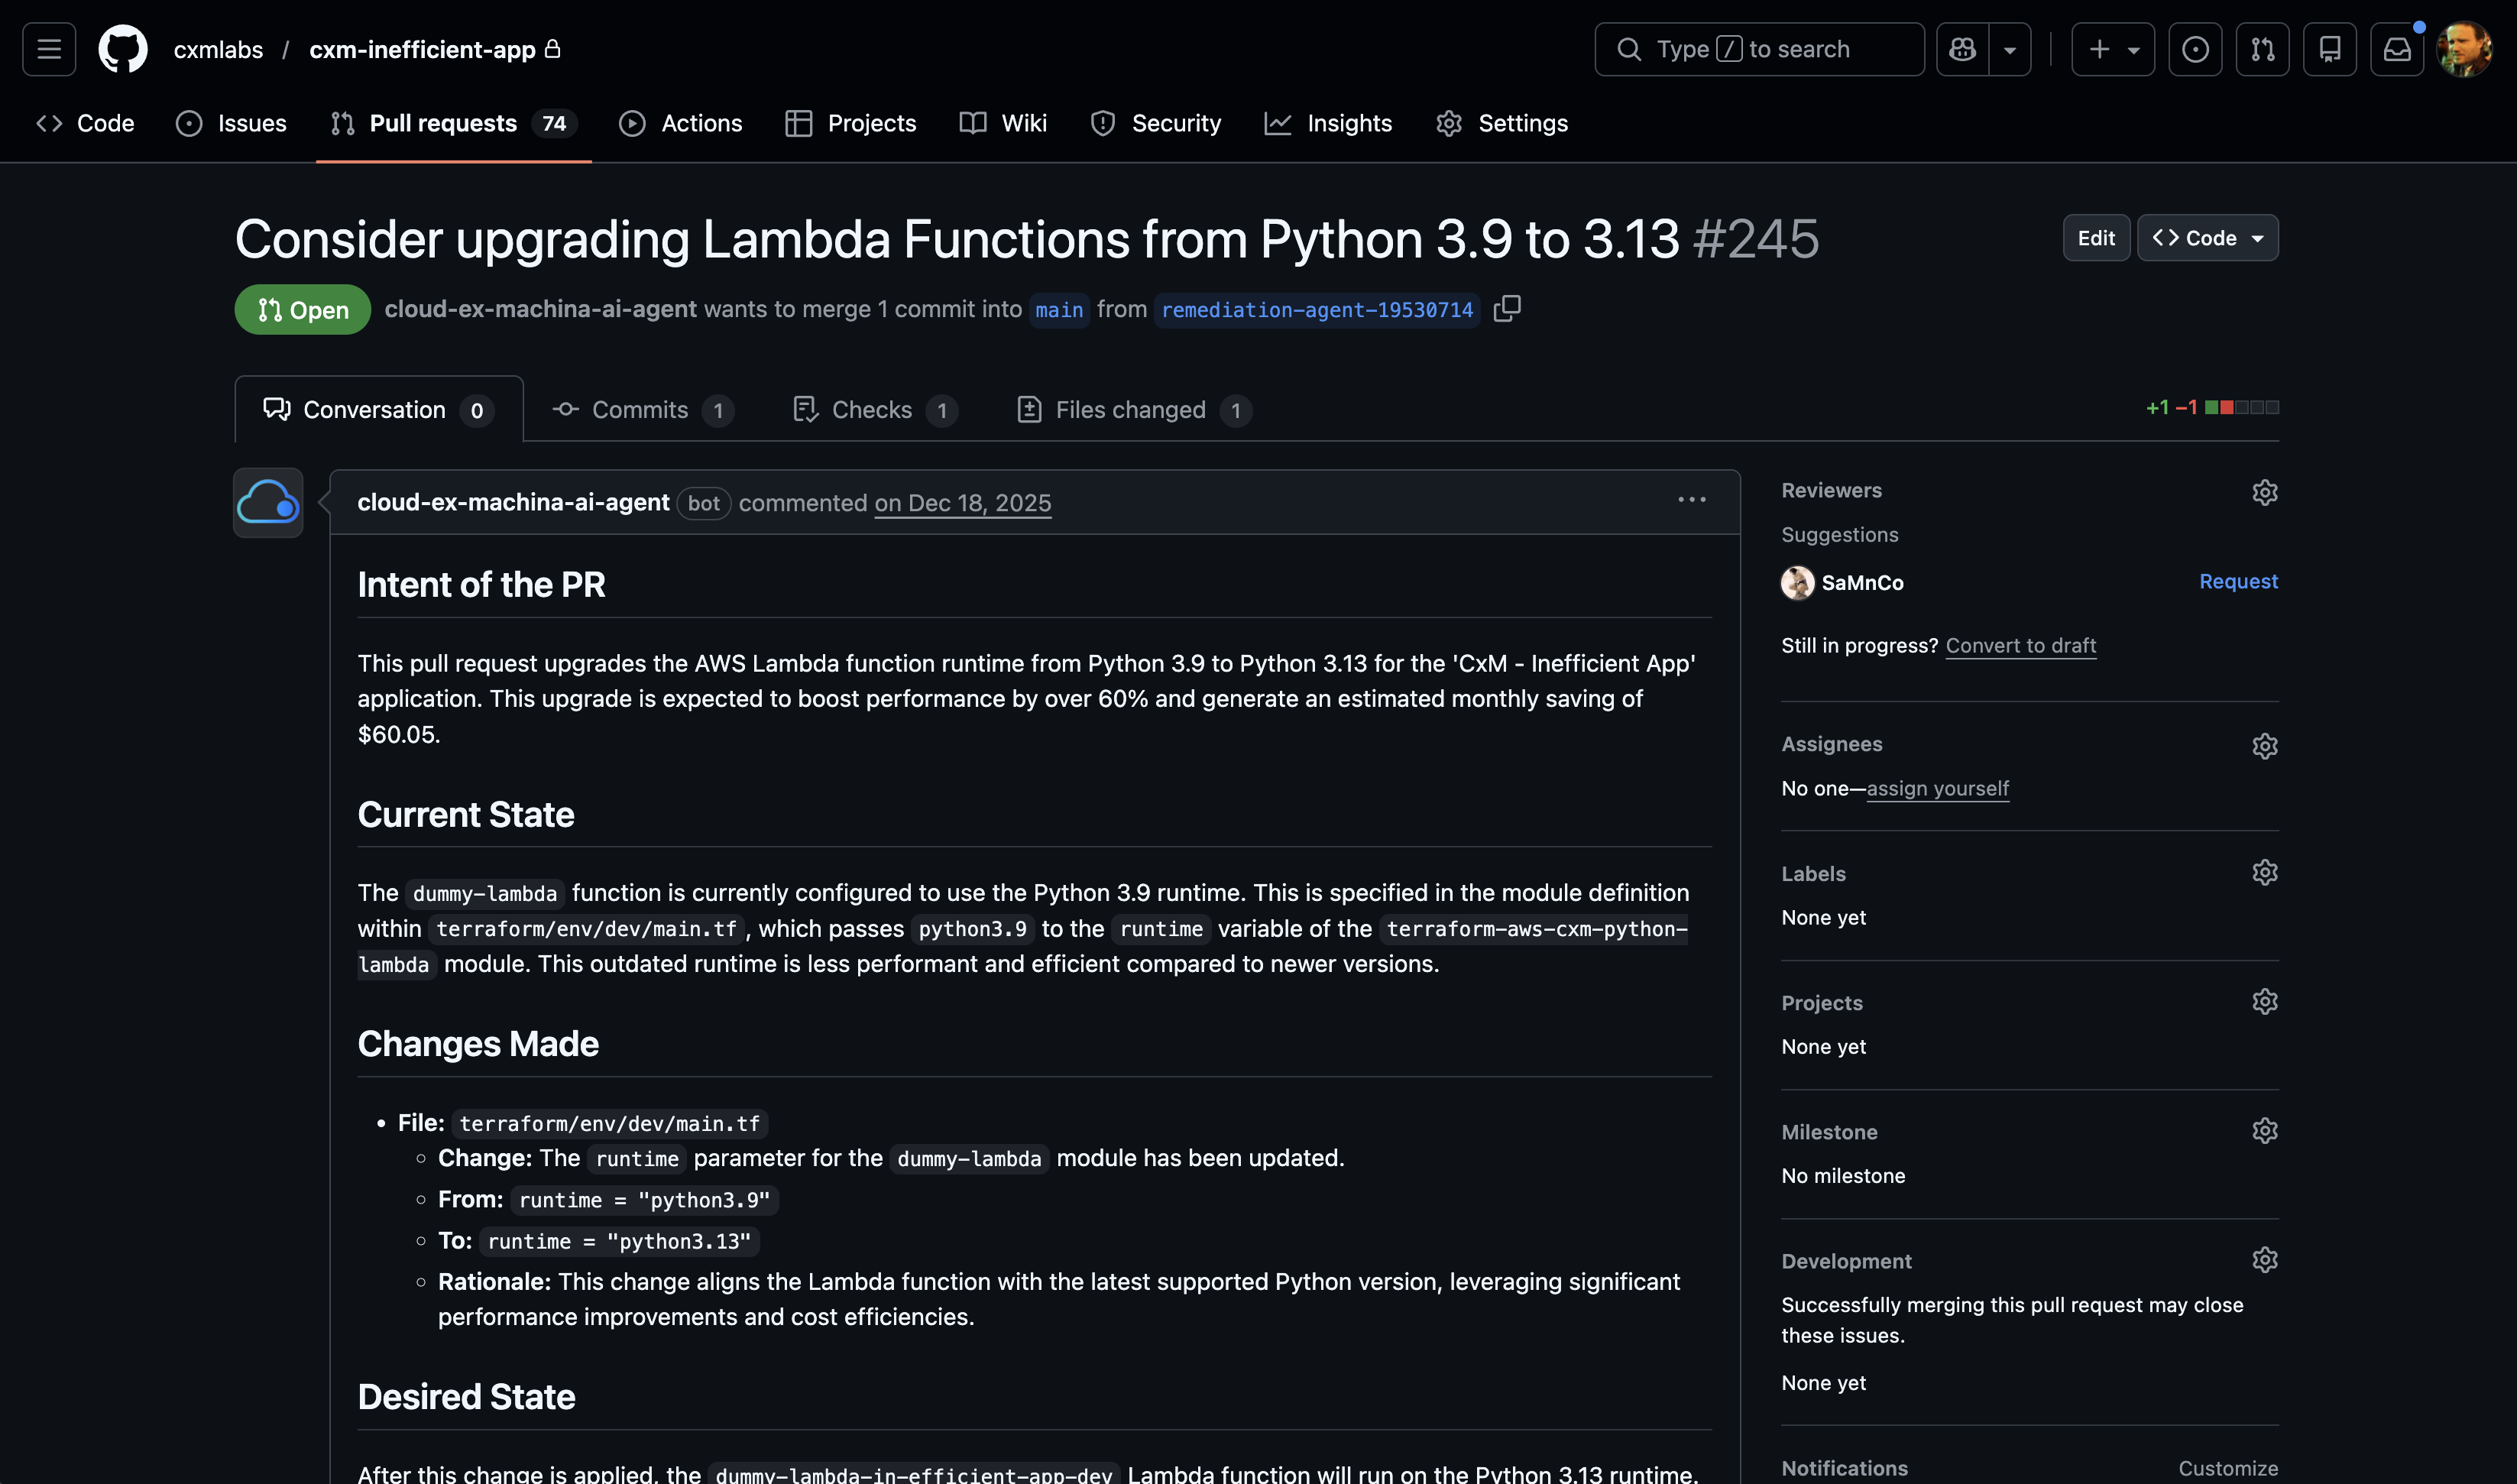
Task: Click the Edit button on the PR title
Action: pos(2096,238)
